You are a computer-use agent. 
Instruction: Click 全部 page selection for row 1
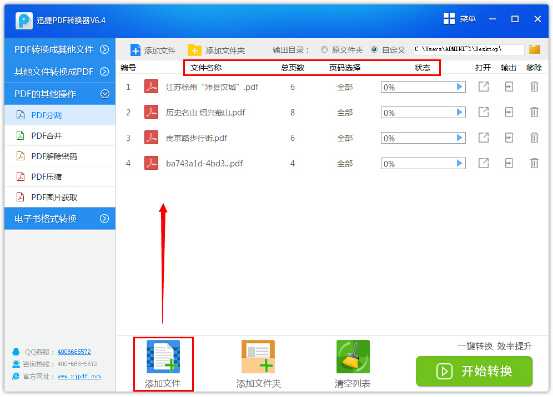pyautogui.click(x=345, y=87)
